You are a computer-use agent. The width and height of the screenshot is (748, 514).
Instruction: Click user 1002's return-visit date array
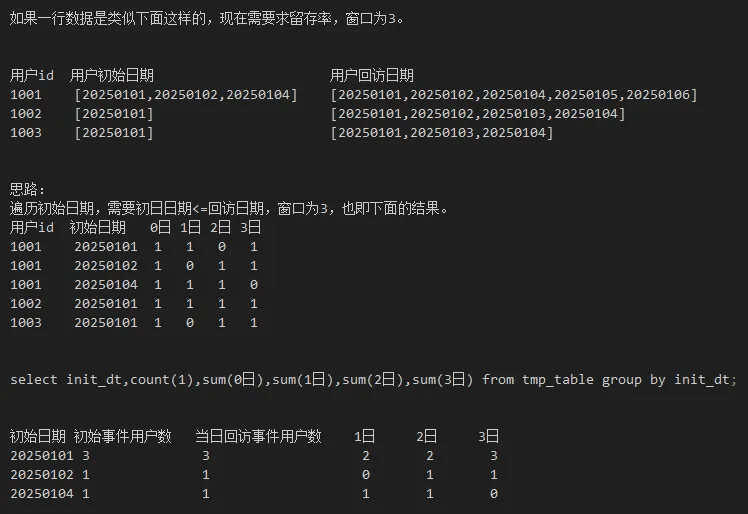pyautogui.click(x=477, y=113)
